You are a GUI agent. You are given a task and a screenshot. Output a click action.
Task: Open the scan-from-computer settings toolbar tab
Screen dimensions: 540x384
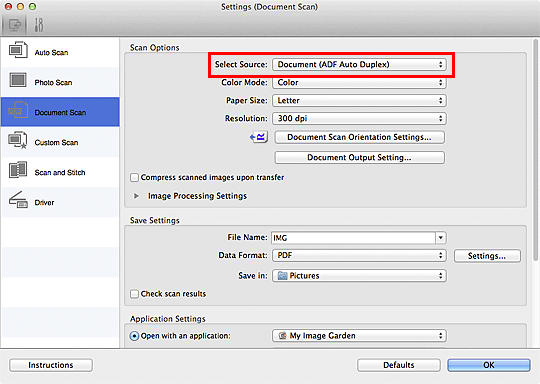pos(14,25)
